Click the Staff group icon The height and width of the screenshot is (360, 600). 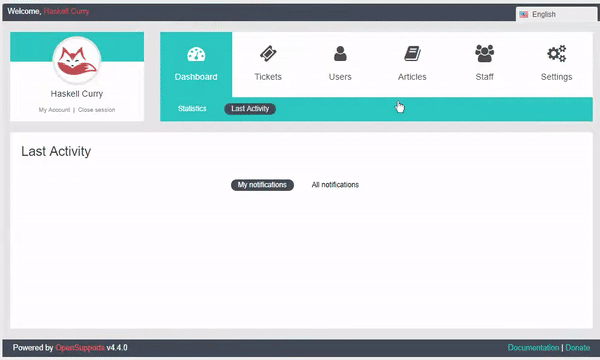[x=484, y=54]
